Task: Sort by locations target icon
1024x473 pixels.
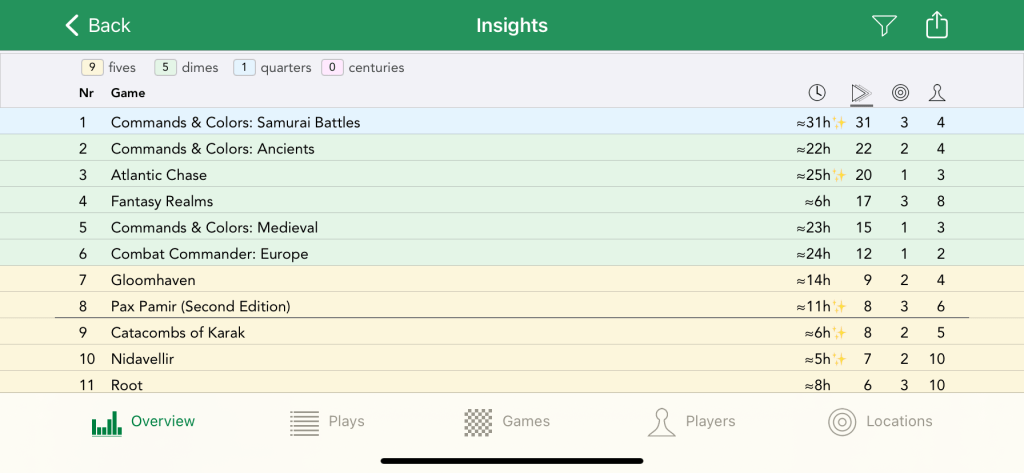Action: (x=900, y=93)
